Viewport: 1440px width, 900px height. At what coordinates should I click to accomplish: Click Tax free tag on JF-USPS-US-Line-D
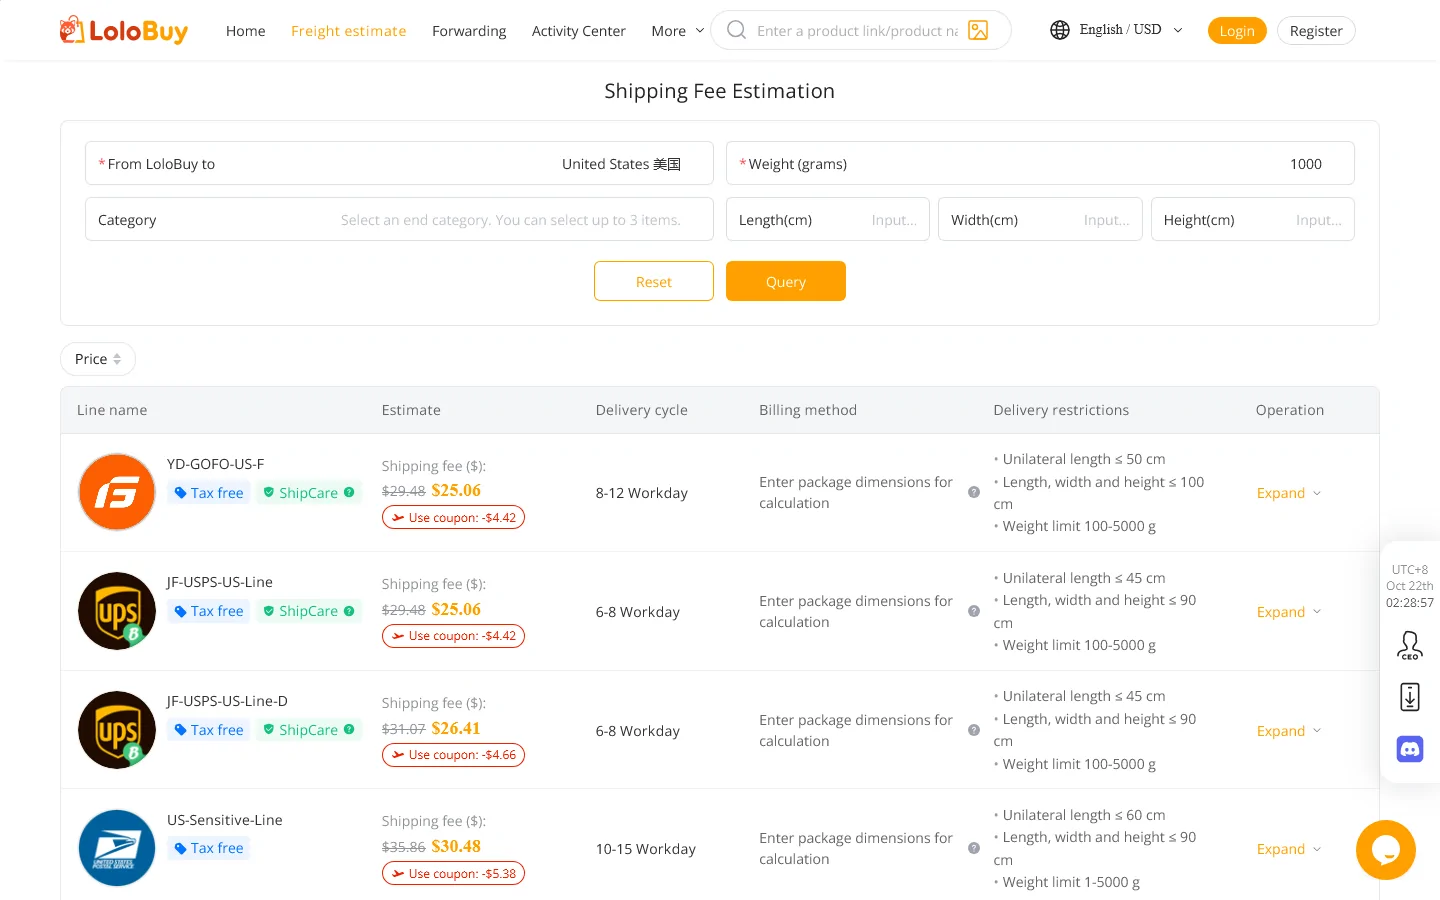pos(209,730)
